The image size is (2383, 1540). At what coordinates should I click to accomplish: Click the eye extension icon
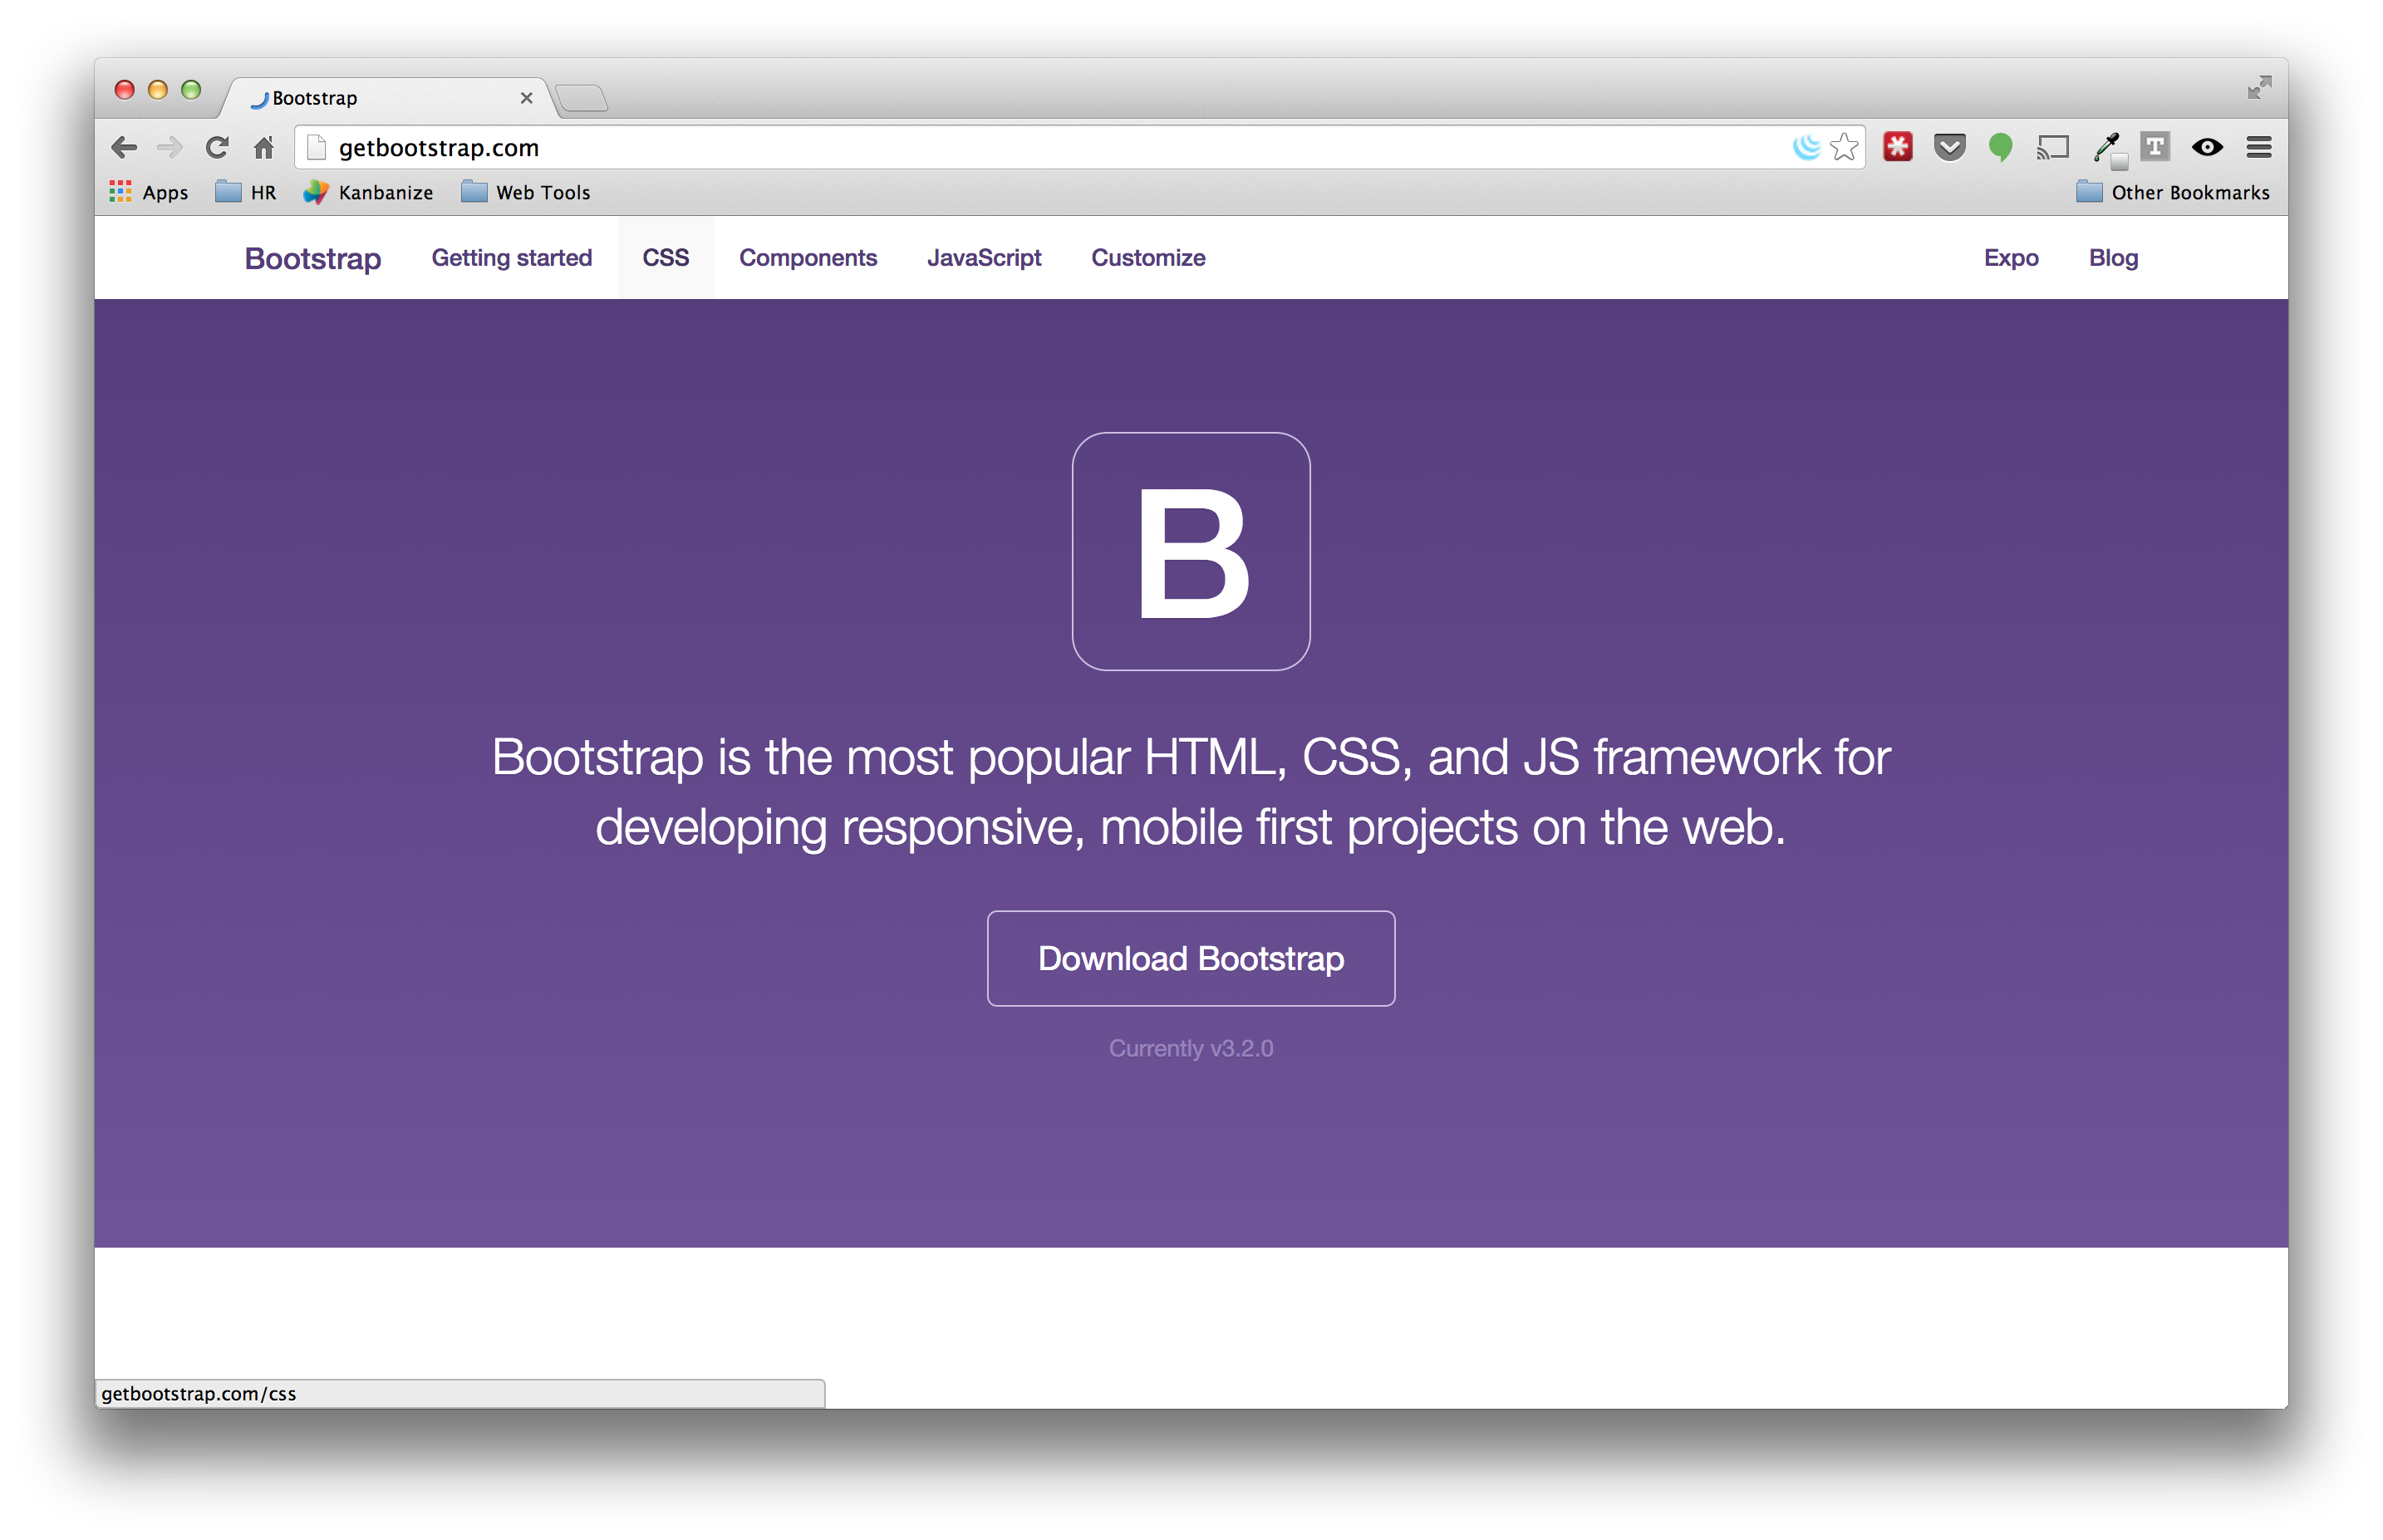pos(2207,148)
